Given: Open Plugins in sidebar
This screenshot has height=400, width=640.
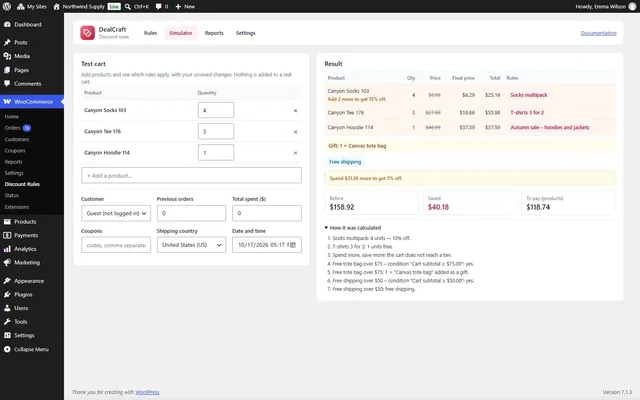Looking at the screenshot, I should 32,294.
